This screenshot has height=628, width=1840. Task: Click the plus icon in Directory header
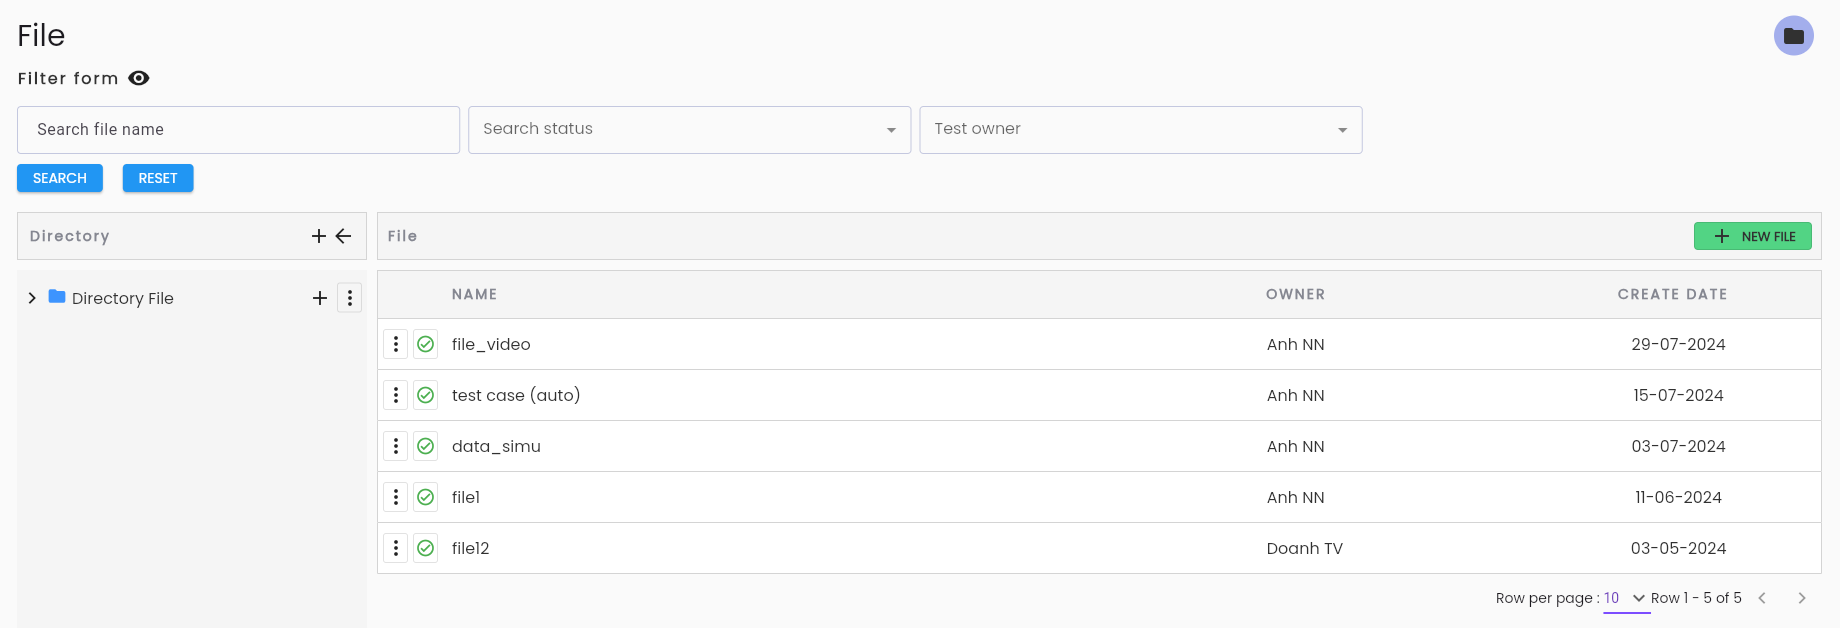point(319,236)
